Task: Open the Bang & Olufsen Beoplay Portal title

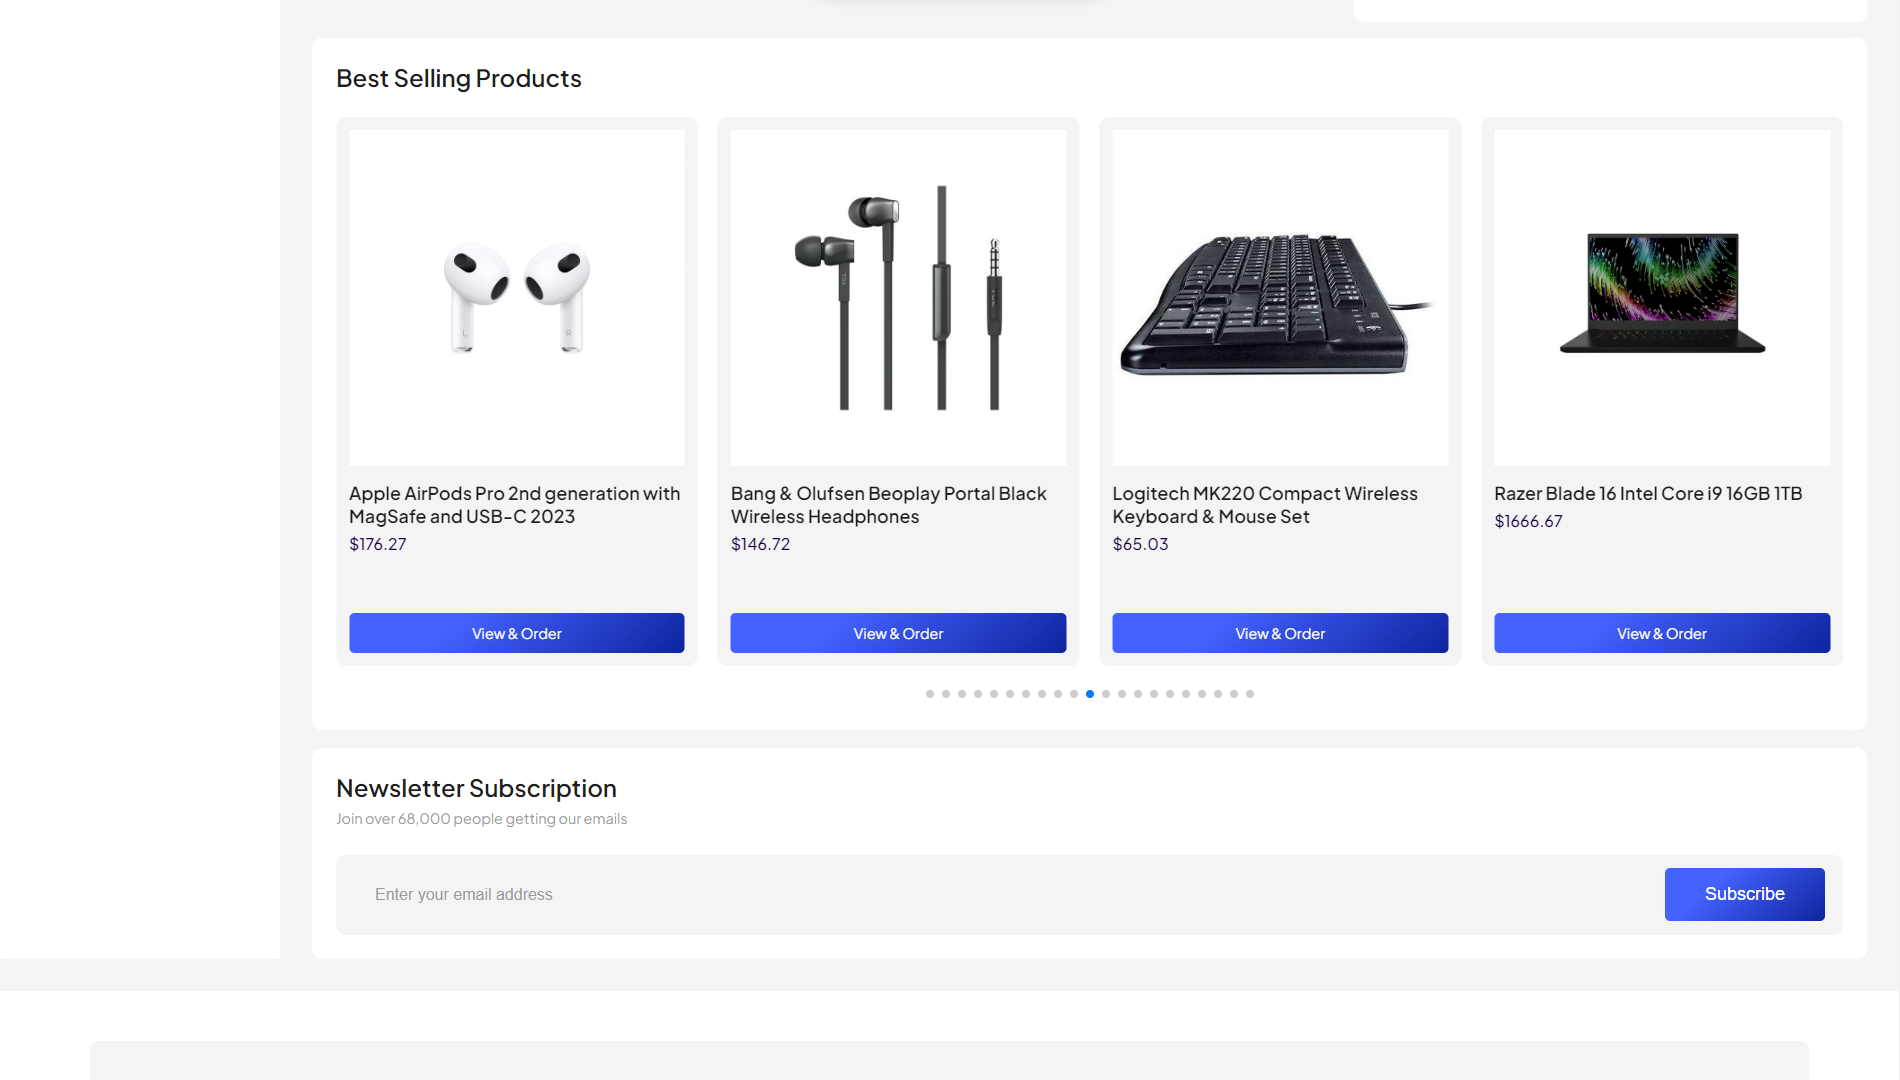Action: pos(888,505)
